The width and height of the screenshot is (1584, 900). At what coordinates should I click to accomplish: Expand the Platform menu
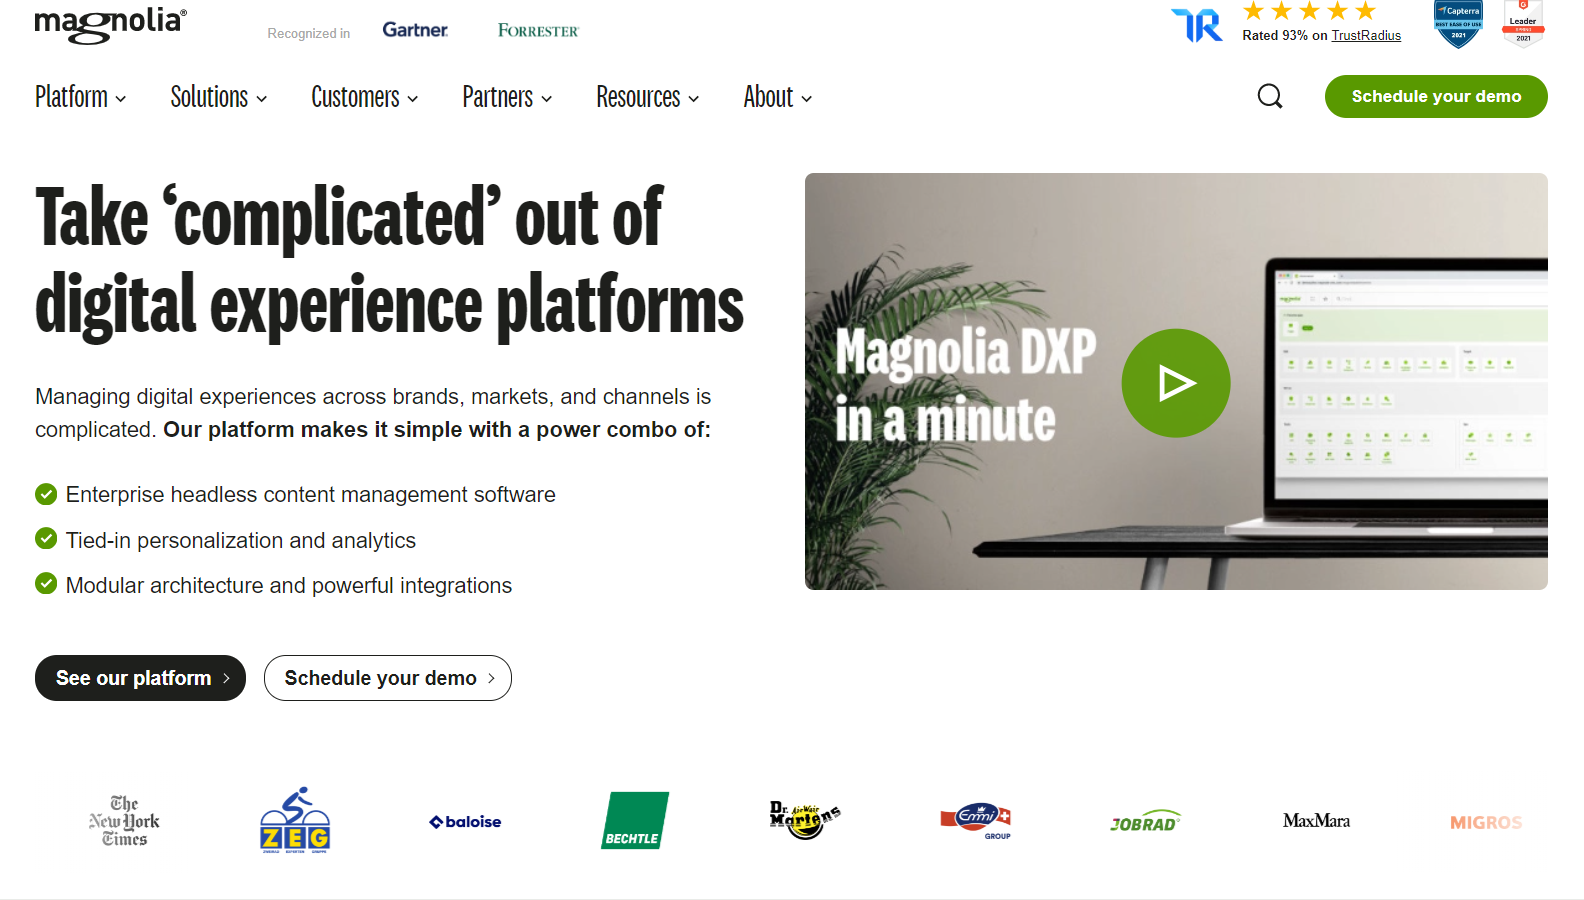click(x=81, y=97)
